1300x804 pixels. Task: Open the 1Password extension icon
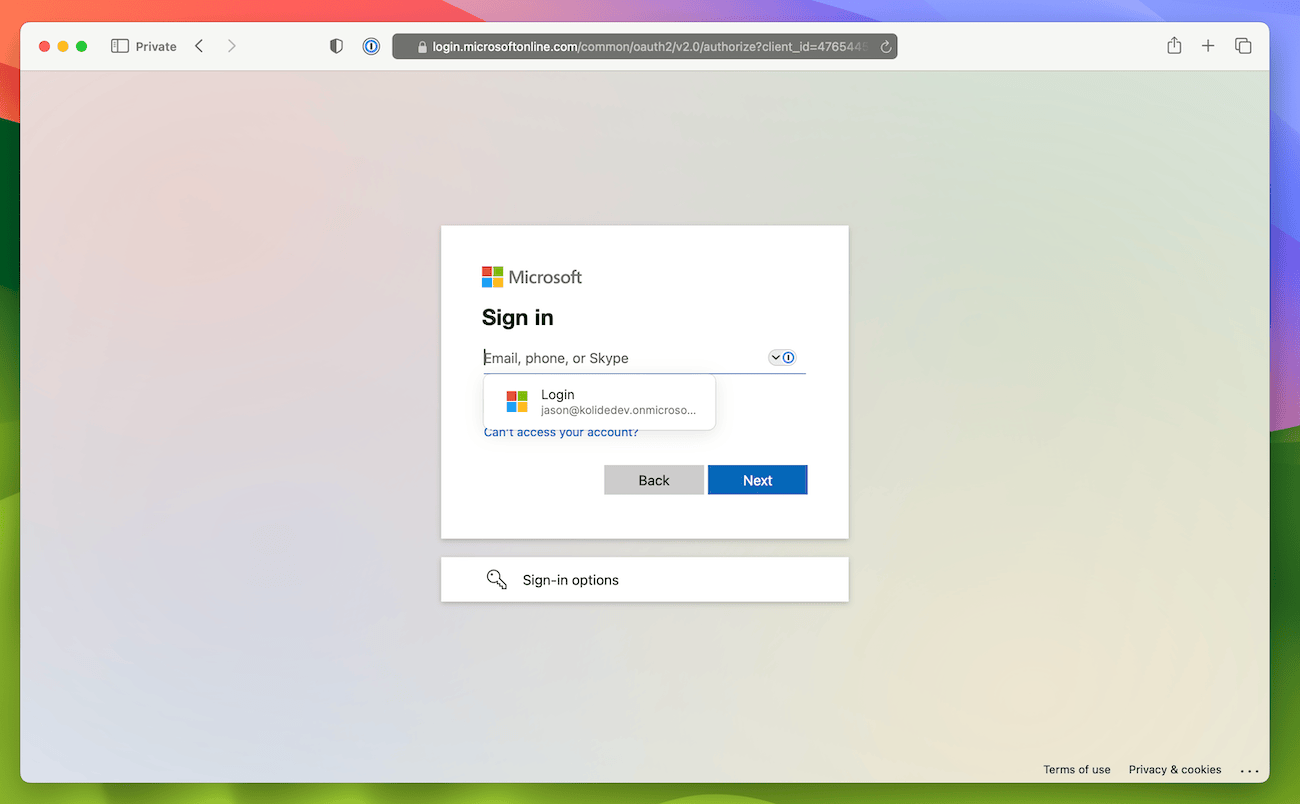pyautogui.click(x=371, y=46)
